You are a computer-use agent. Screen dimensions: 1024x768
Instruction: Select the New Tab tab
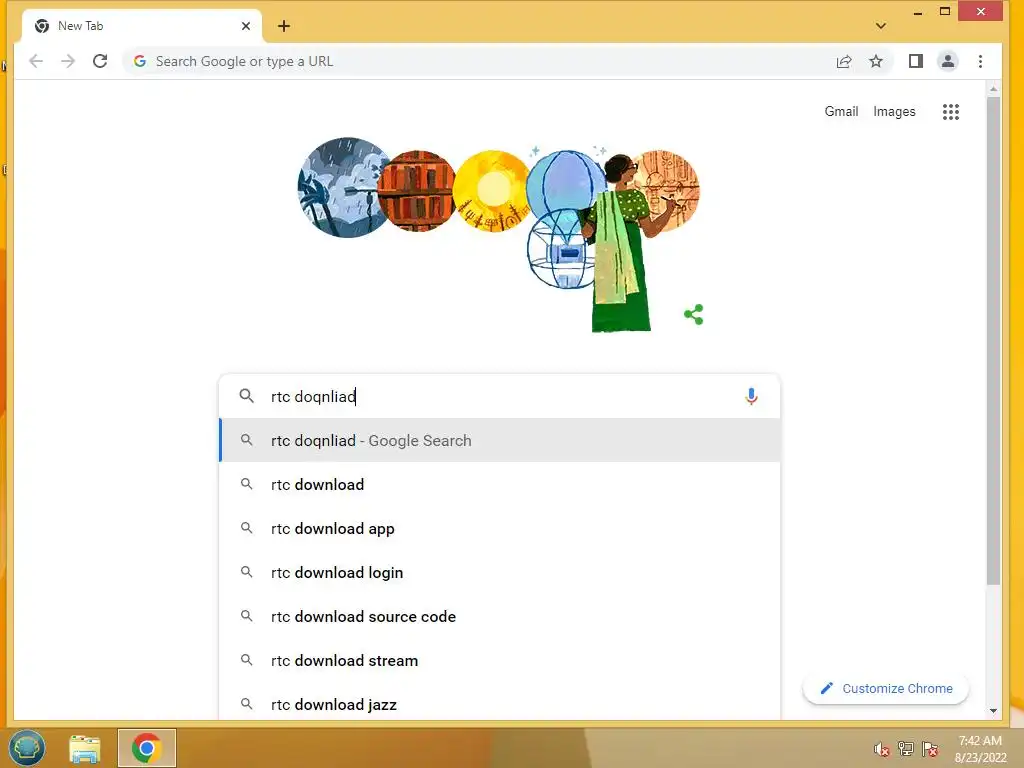point(142,26)
